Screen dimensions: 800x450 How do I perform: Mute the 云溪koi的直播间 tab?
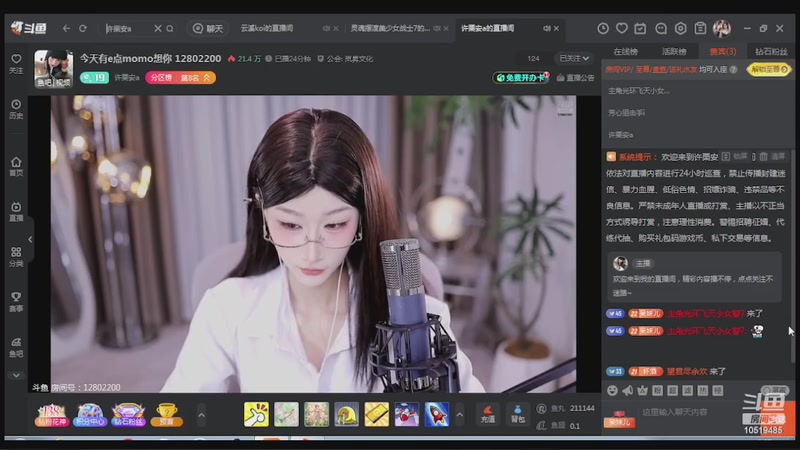(326, 29)
